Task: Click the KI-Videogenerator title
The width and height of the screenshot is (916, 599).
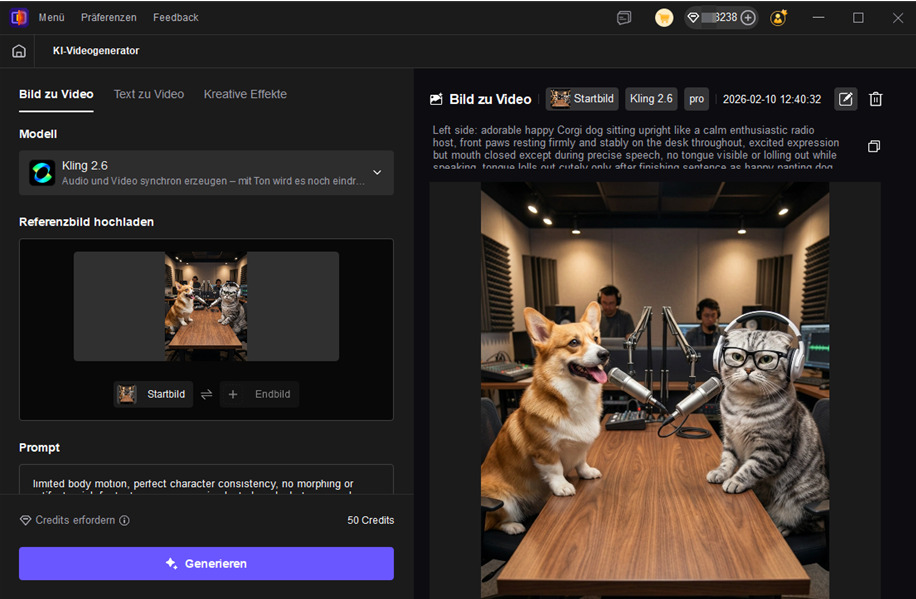Action: 96,51
